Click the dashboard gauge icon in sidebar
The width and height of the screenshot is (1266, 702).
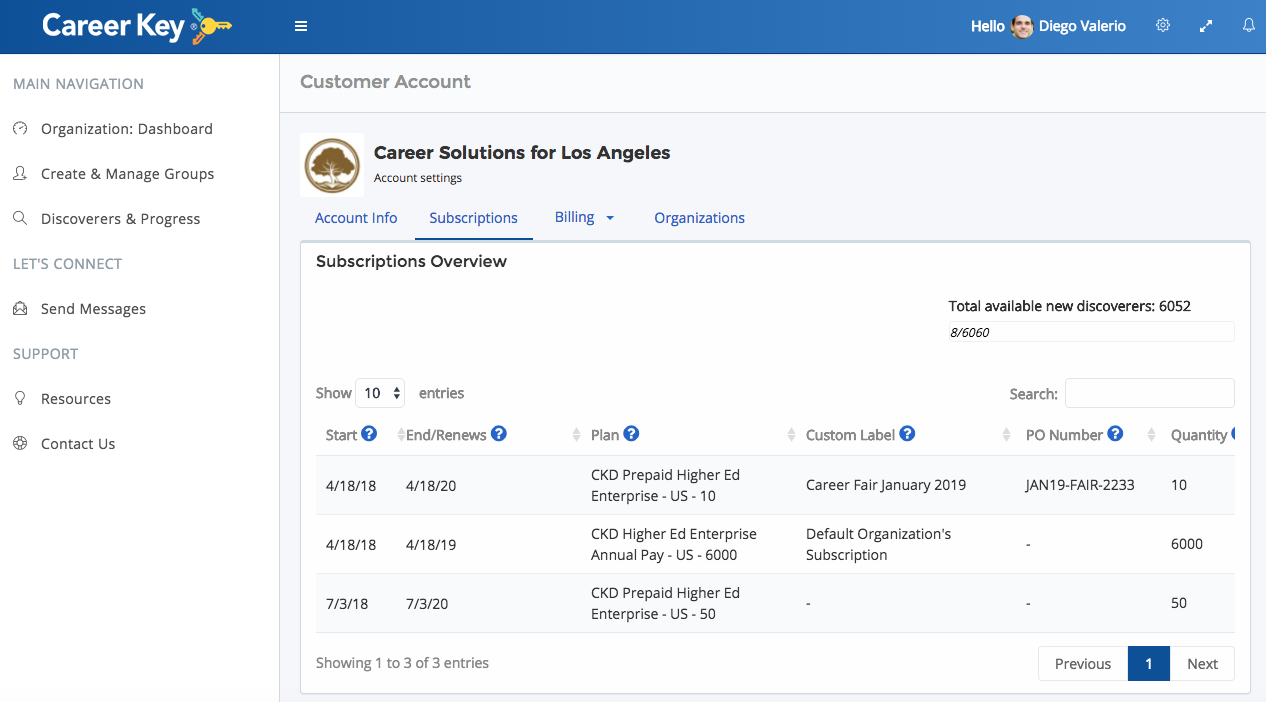point(20,128)
